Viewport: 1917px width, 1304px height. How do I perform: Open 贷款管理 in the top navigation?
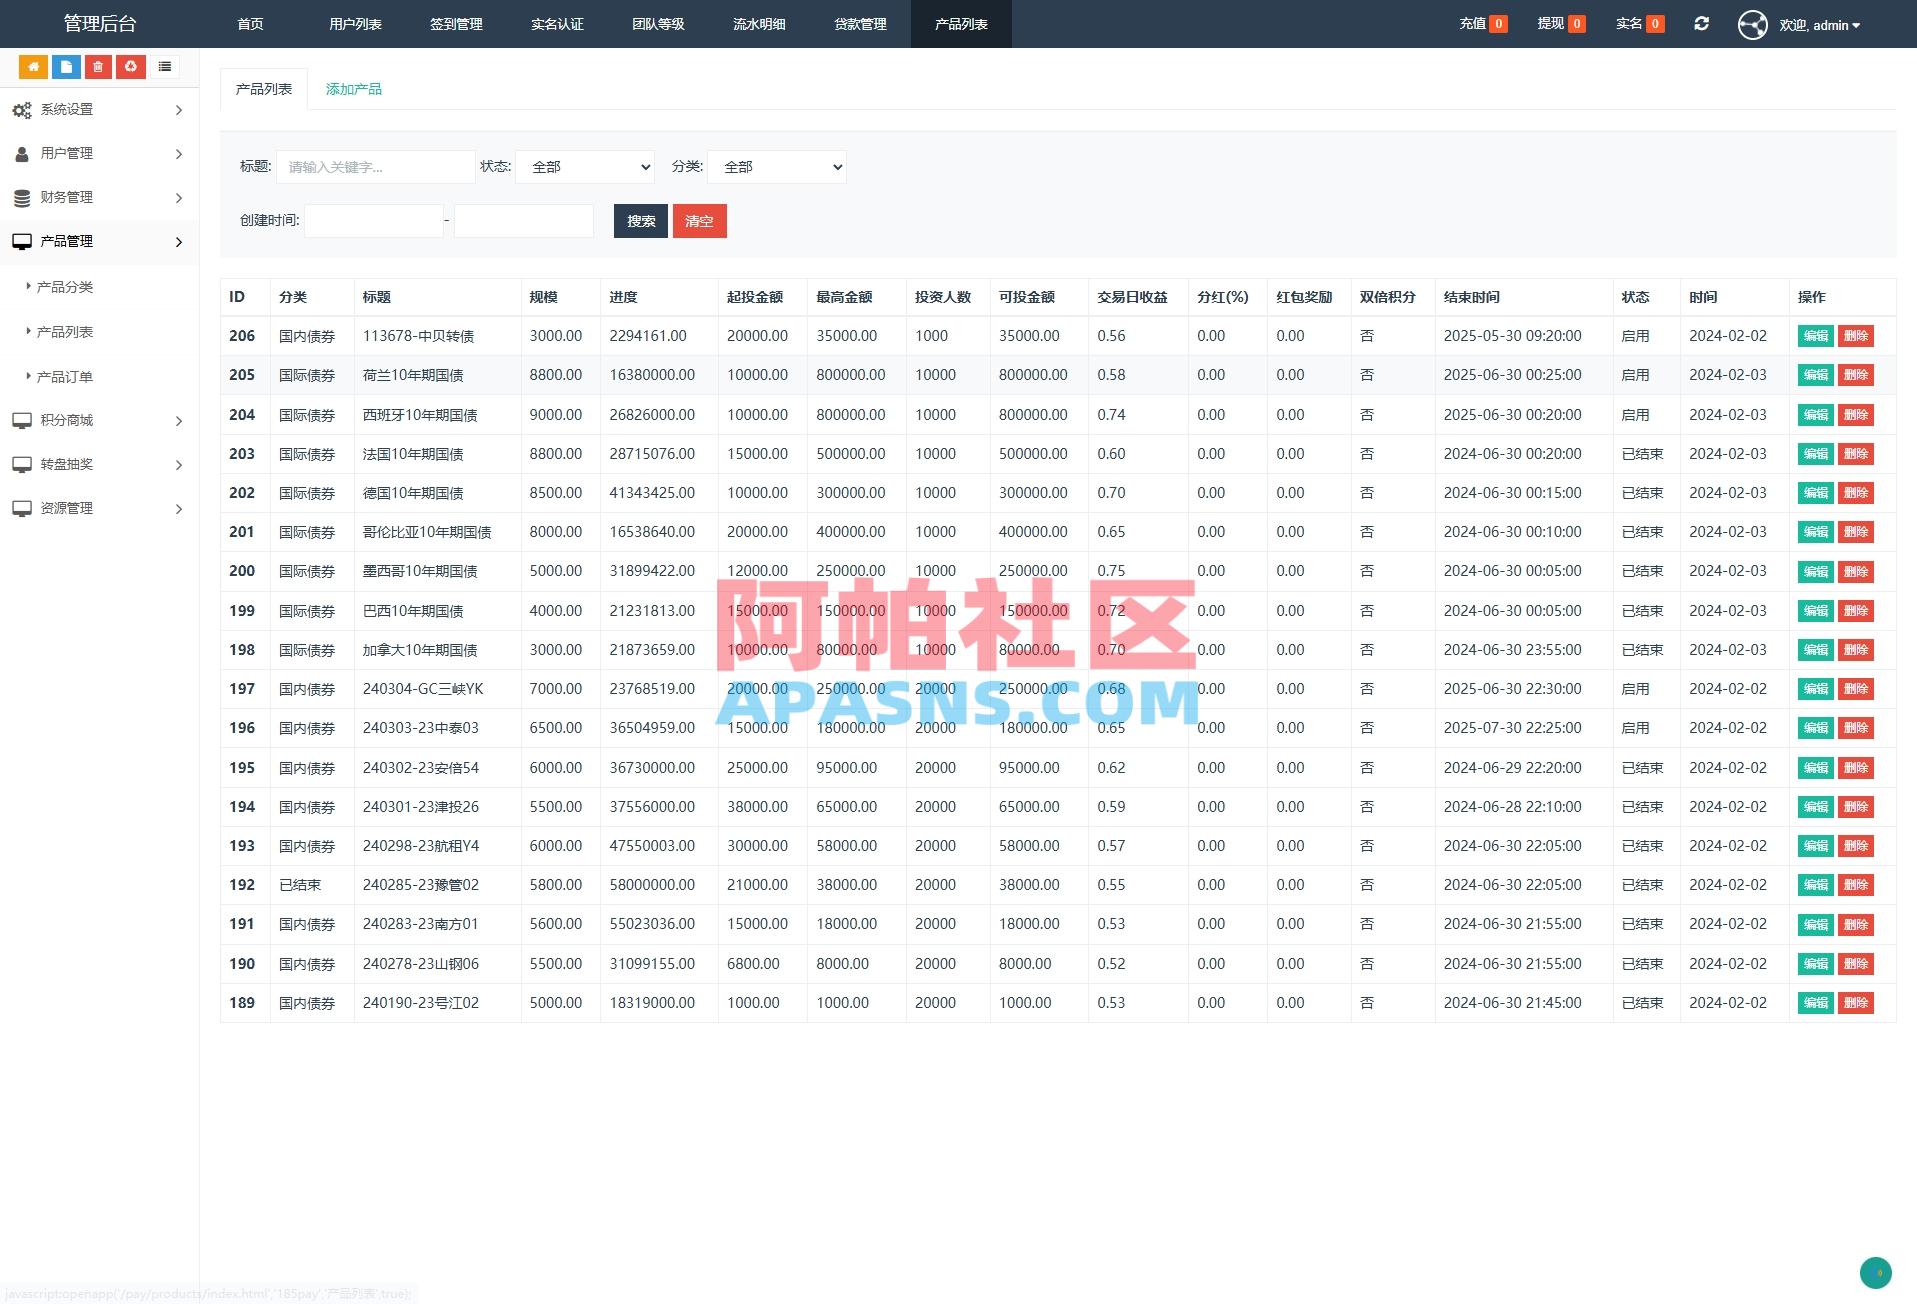(x=859, y=24)
